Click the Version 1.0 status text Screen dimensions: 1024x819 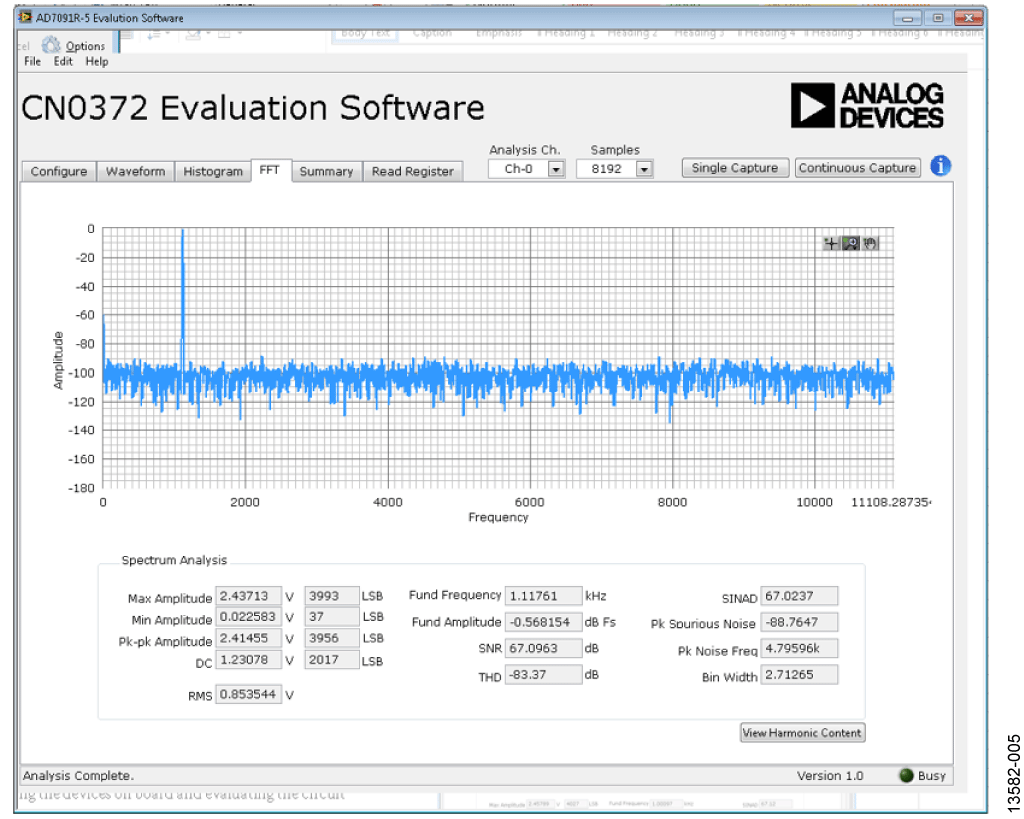[830, 775]
